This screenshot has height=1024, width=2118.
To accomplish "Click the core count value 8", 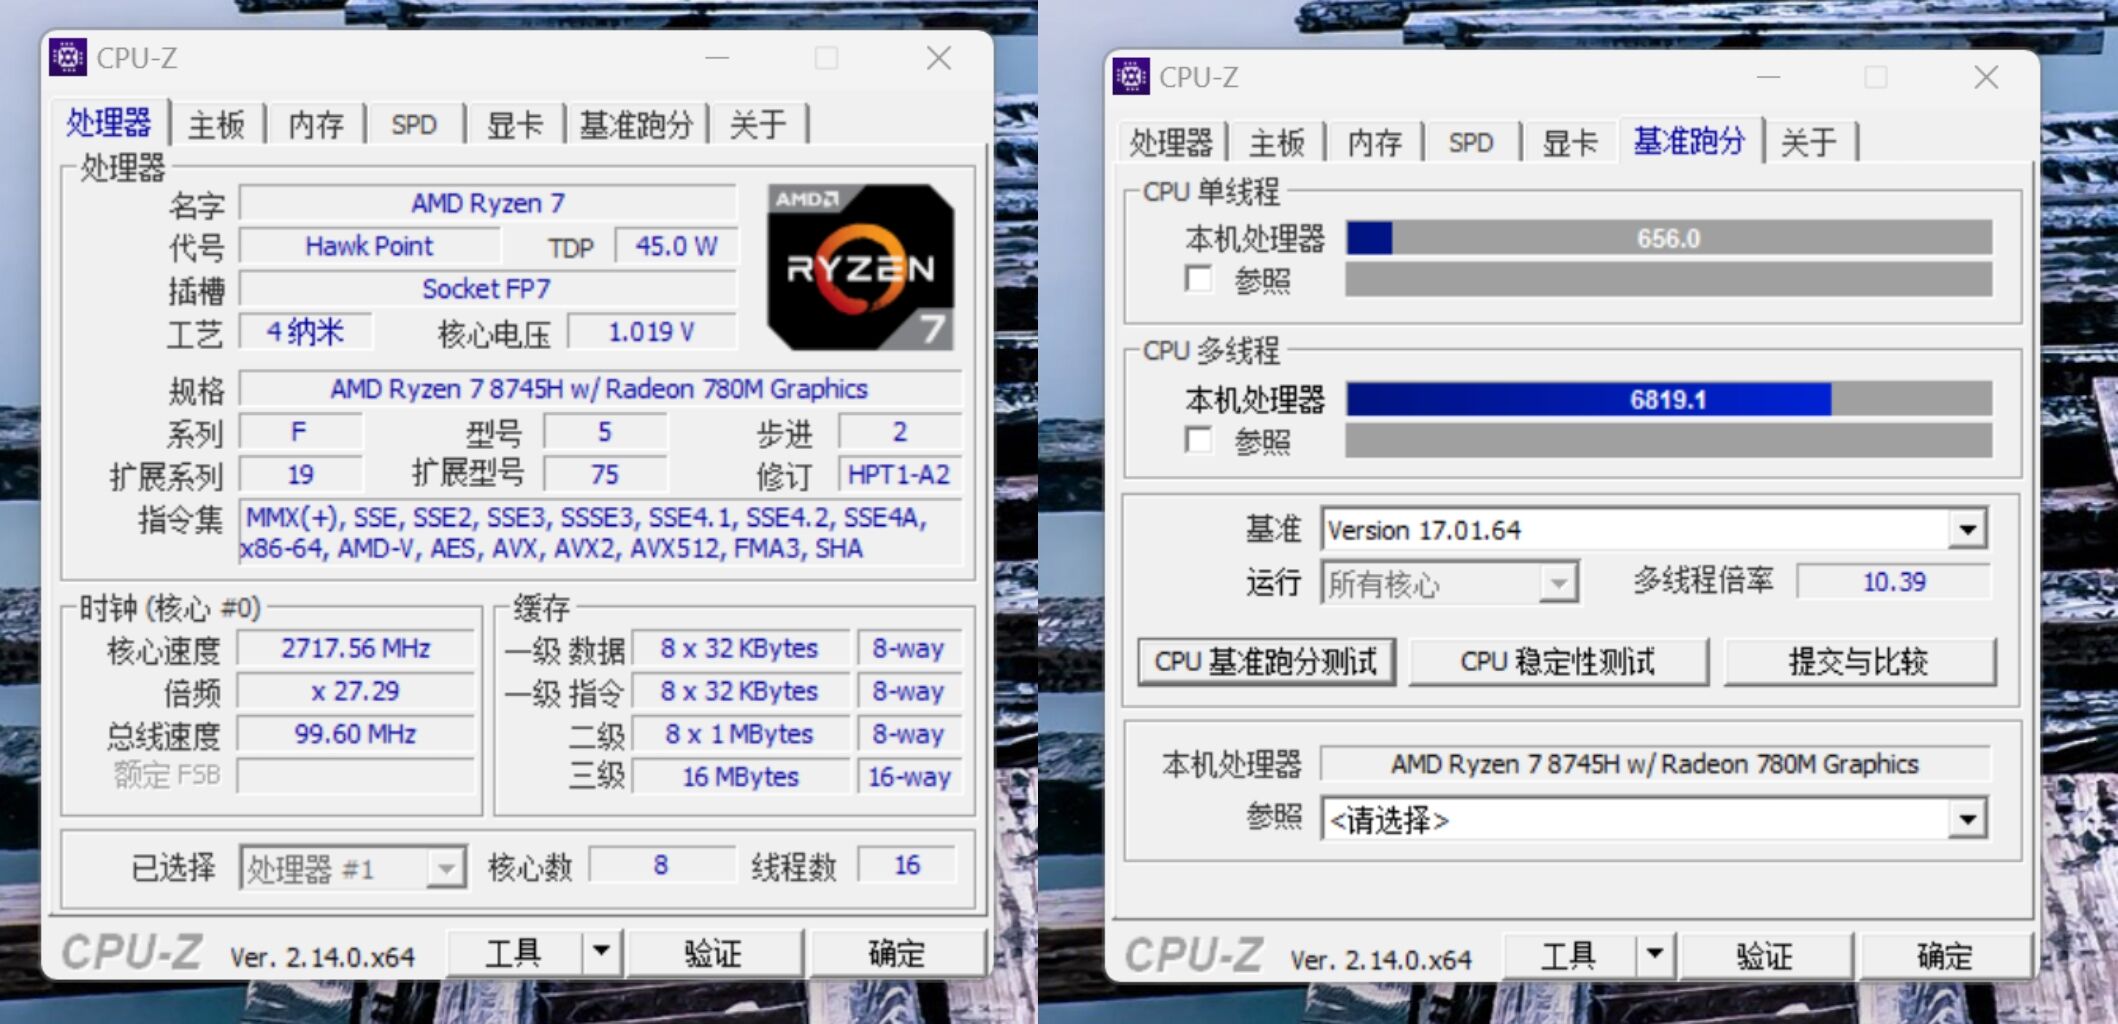I will click(661, 865).
